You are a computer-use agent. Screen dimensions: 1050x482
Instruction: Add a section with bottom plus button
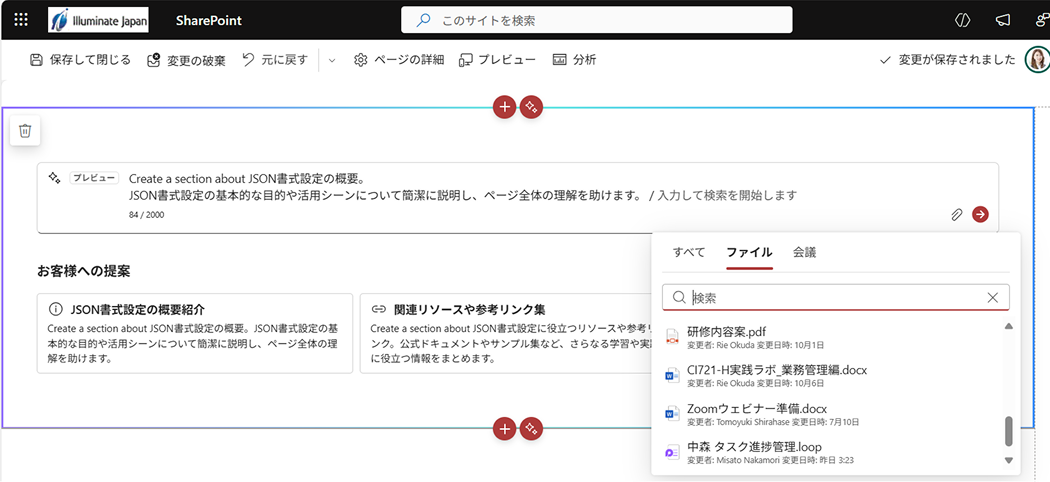click(505, 428)
